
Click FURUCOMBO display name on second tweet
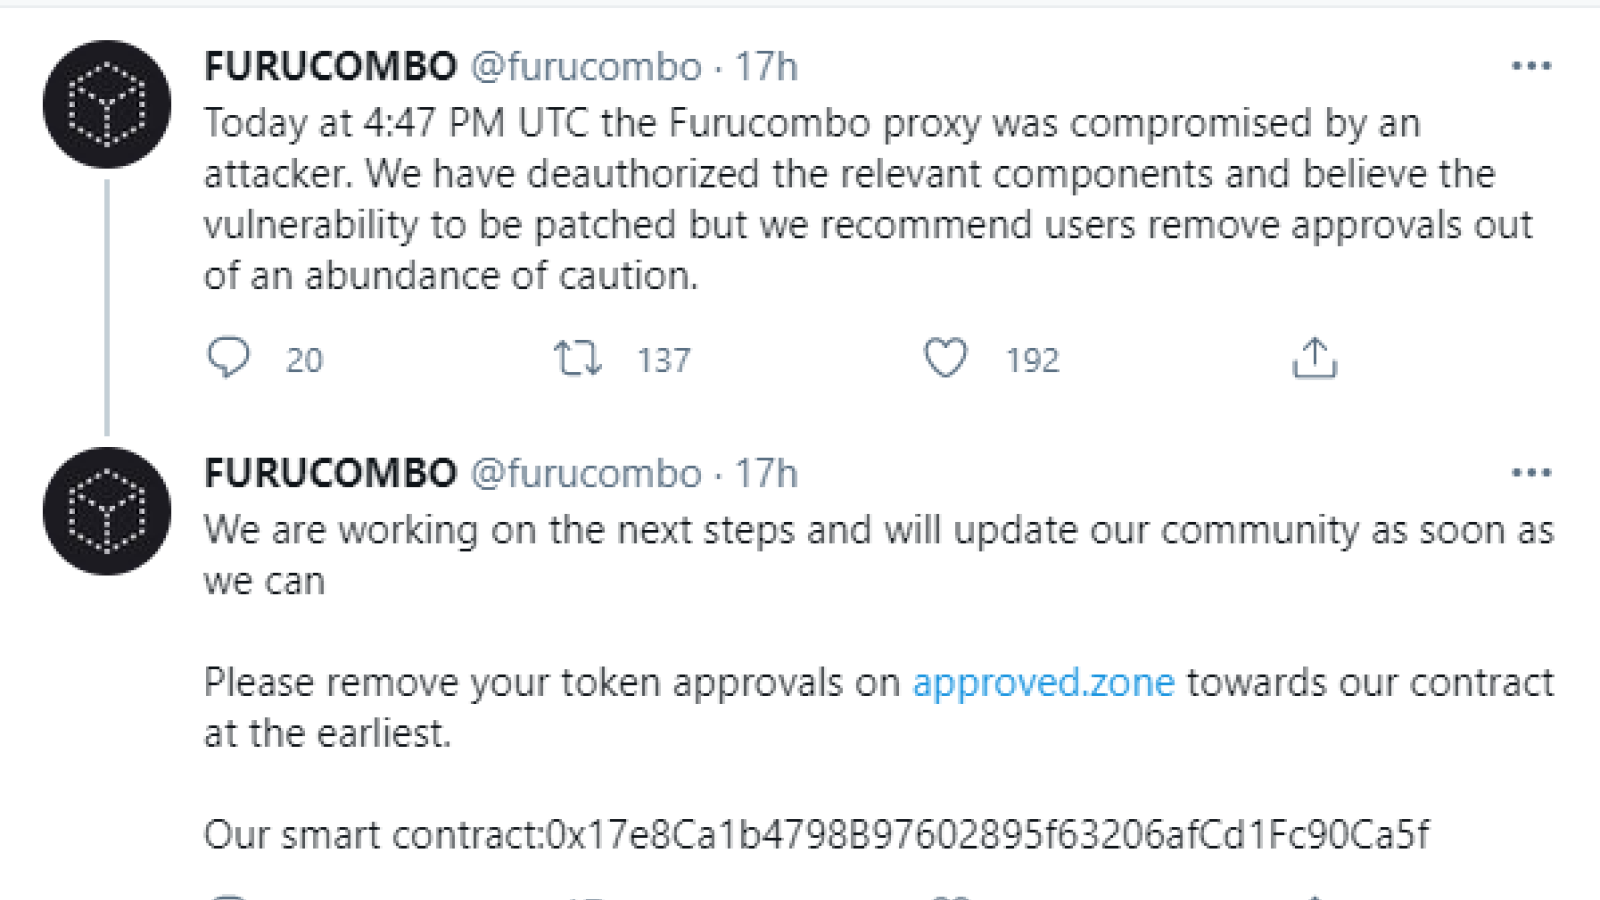tap(331, 474)
